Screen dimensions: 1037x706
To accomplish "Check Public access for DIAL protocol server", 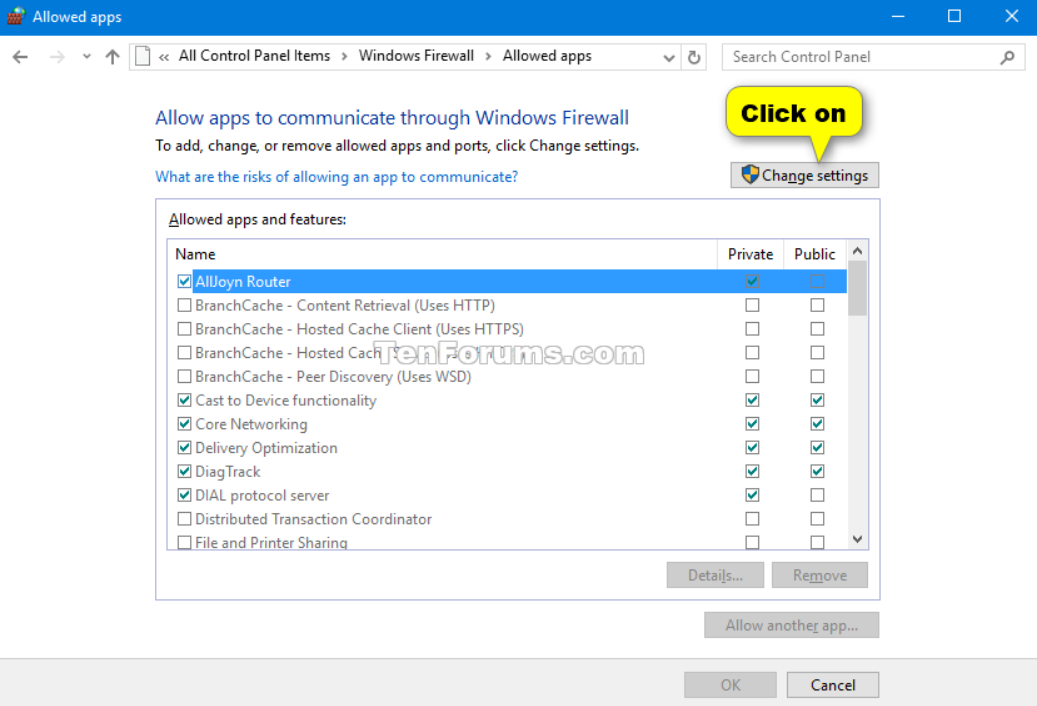I will coord(817,494).
